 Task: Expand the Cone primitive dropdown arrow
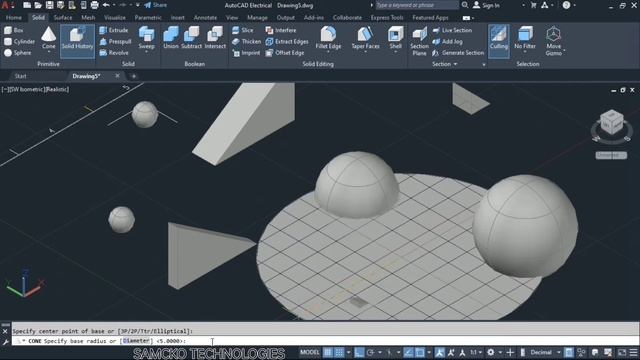pos(49,53)
